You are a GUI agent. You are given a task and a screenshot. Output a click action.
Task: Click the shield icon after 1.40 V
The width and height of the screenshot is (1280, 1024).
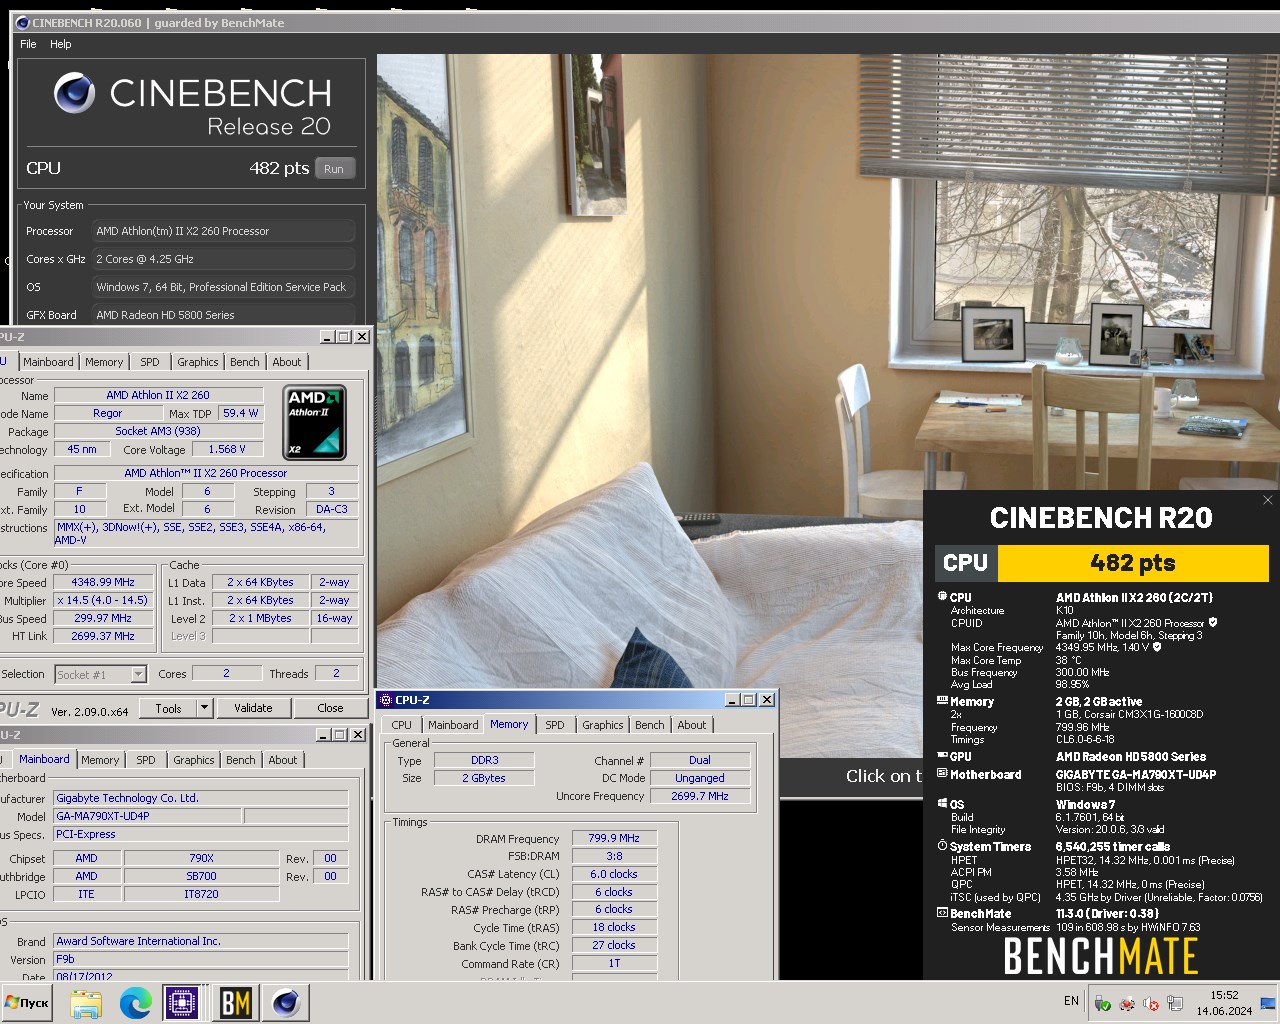[x=1157, y=647]
